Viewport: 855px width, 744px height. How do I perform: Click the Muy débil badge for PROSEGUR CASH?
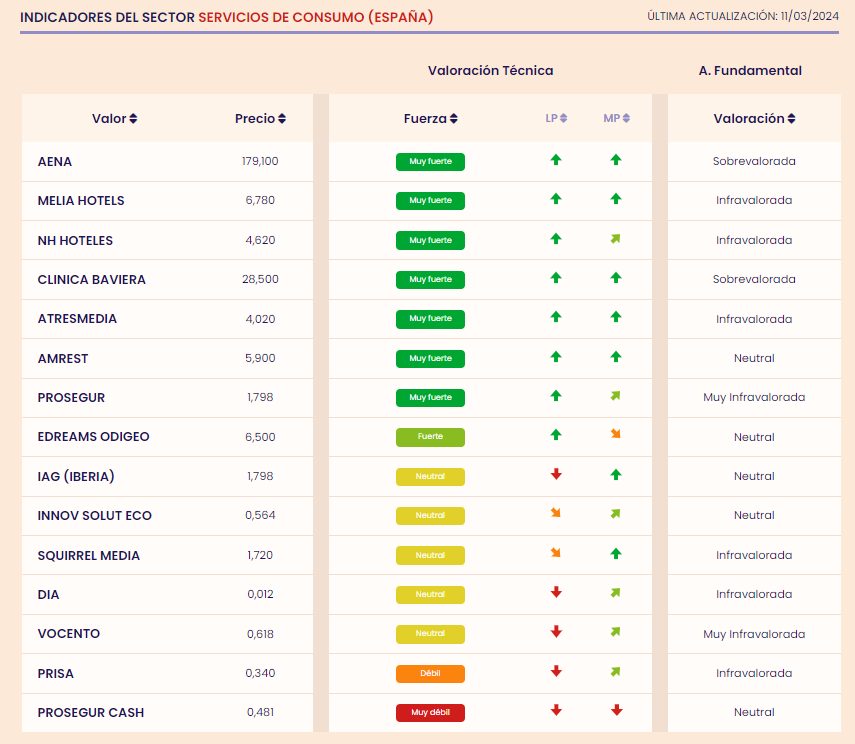430,712
